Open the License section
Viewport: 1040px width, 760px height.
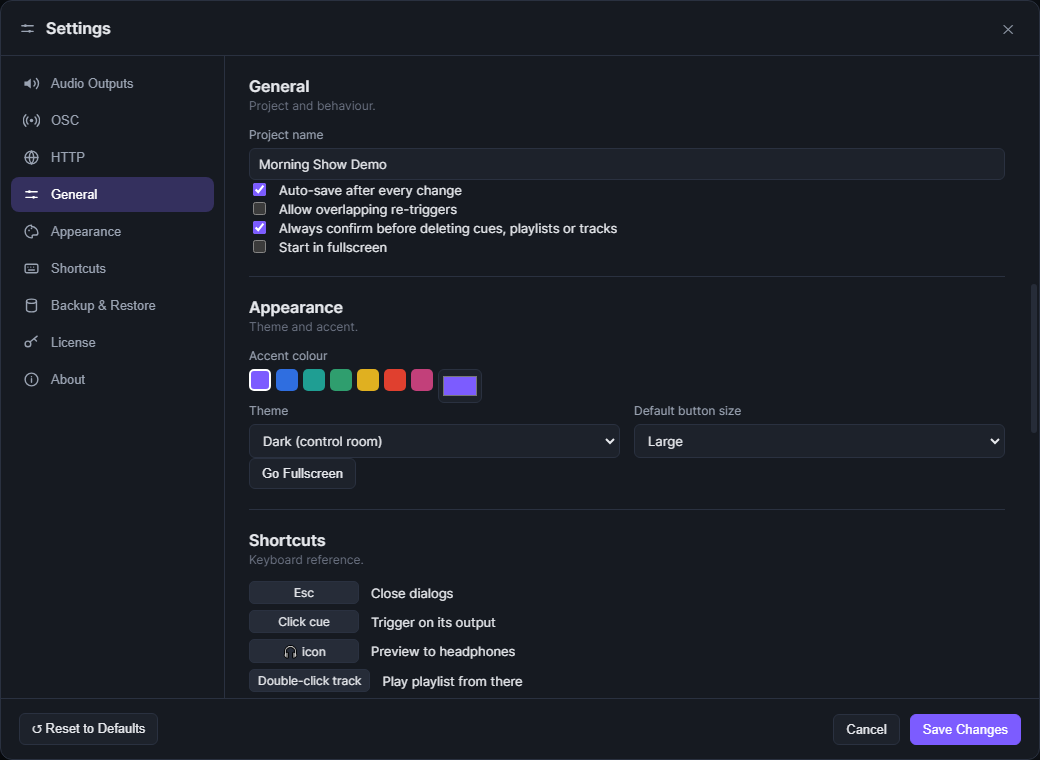[112, 342]
